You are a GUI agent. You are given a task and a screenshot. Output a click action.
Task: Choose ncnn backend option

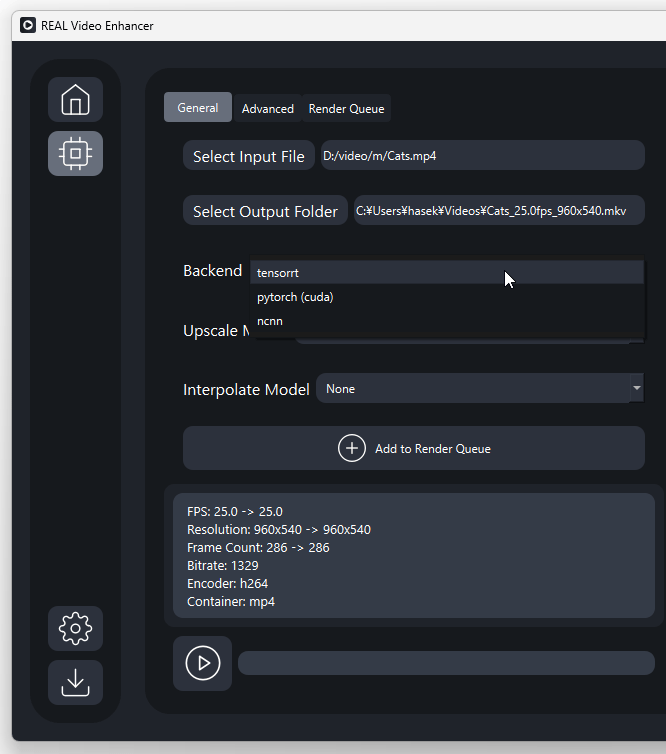point(447,321)
